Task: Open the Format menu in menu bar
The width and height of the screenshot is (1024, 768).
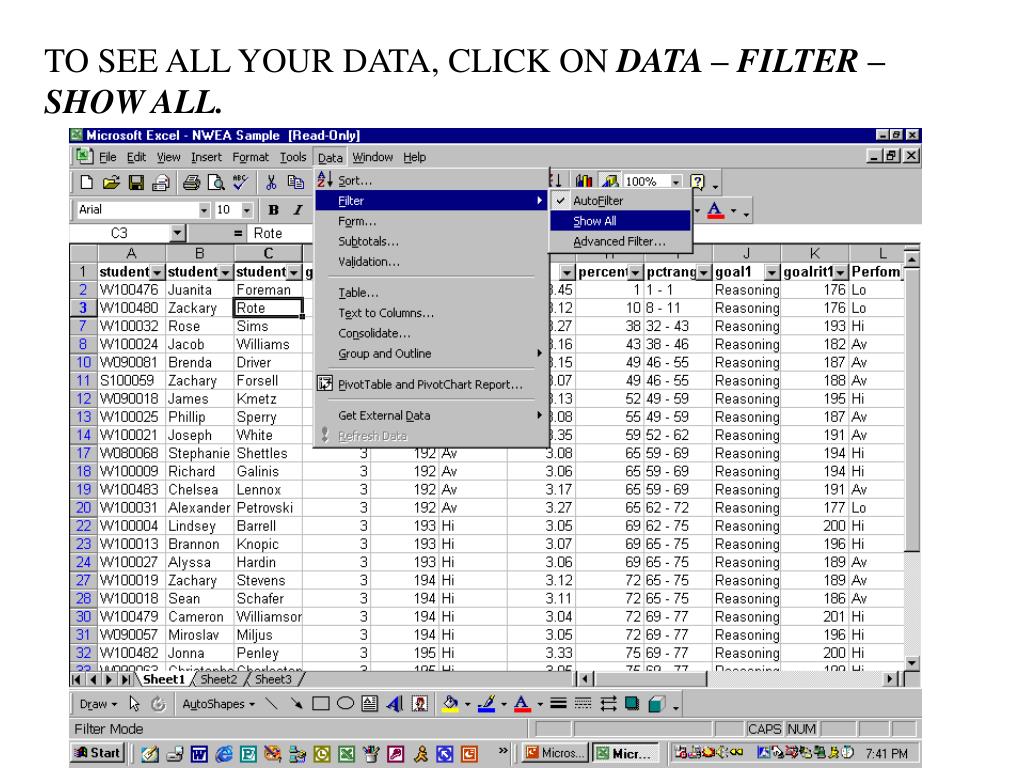Action: click(251, 157)
